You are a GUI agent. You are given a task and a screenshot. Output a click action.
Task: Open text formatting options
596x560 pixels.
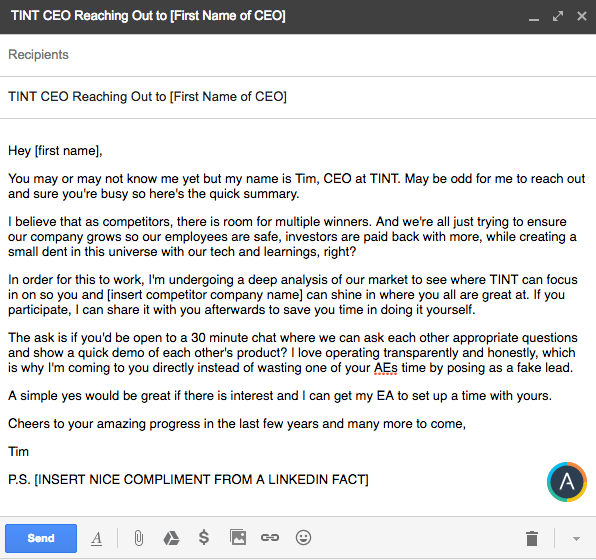(97, 538)
